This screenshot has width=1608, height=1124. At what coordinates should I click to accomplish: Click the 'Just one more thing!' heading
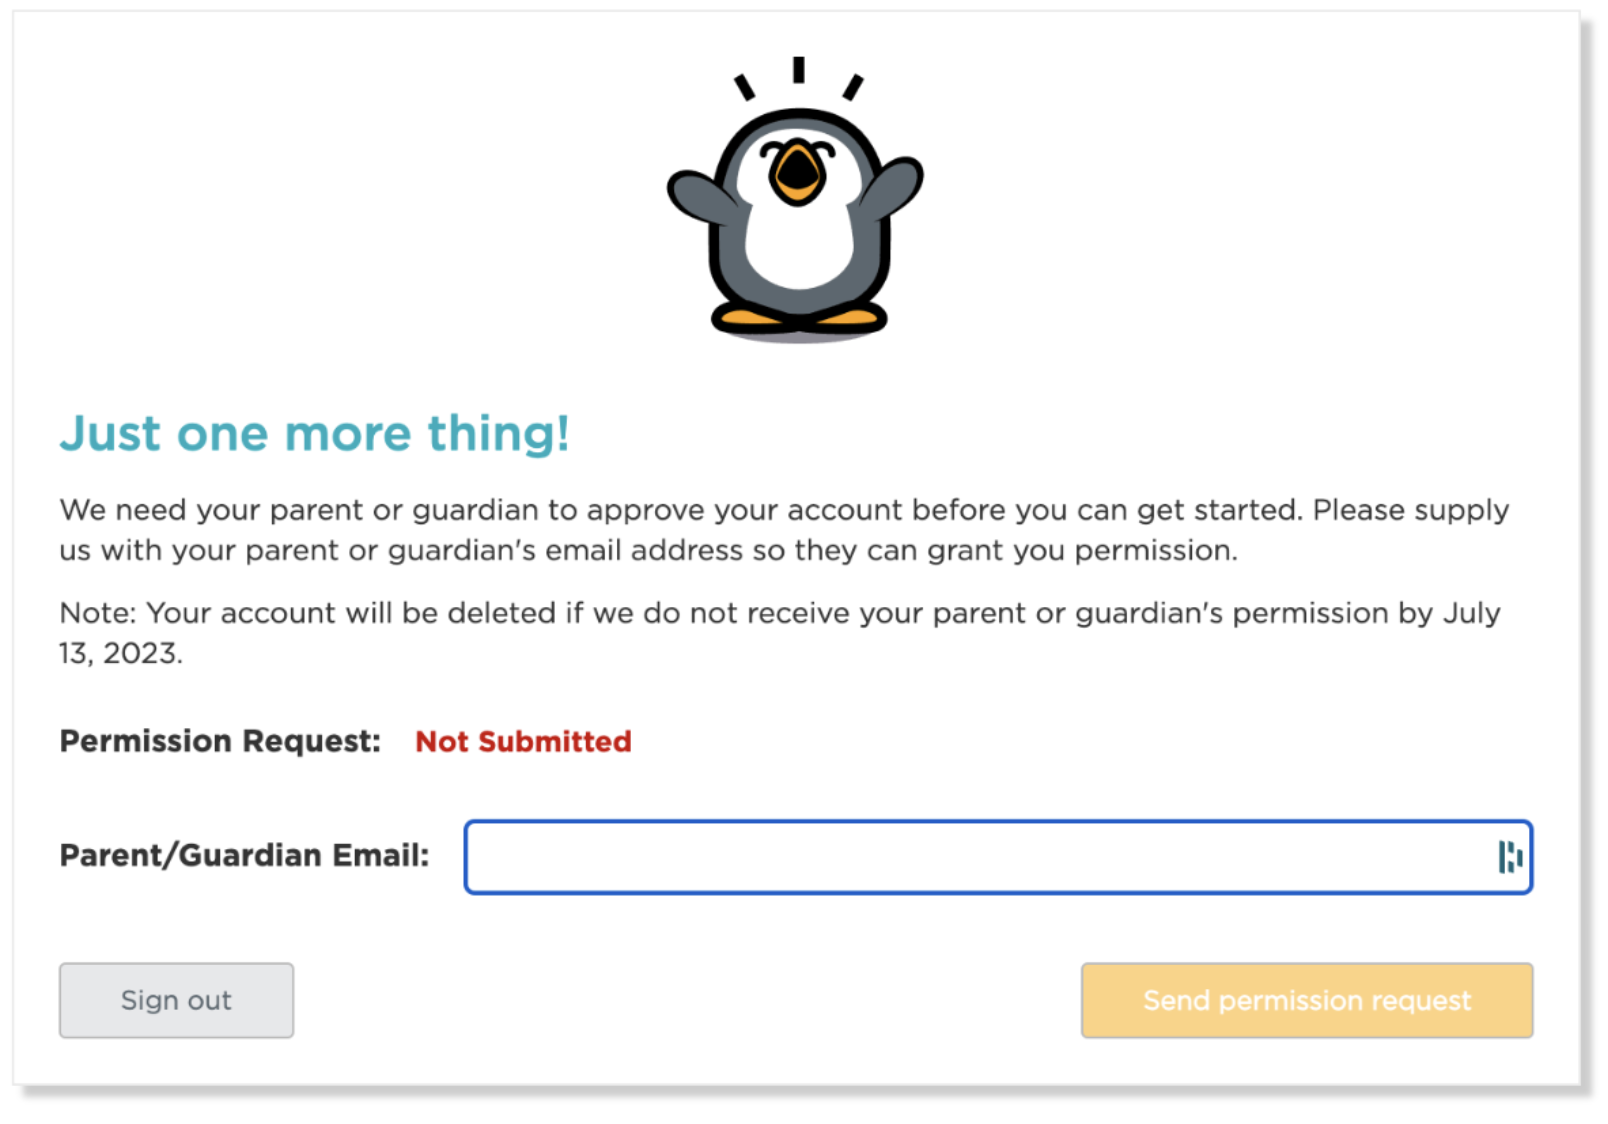click(314, 434)
